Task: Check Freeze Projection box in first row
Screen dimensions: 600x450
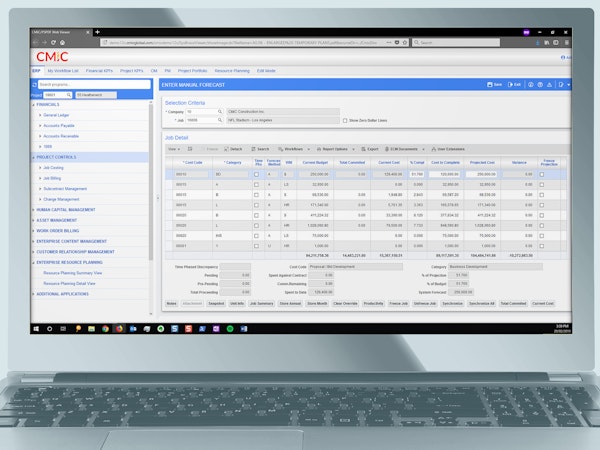Action: [x=542, y=174]
